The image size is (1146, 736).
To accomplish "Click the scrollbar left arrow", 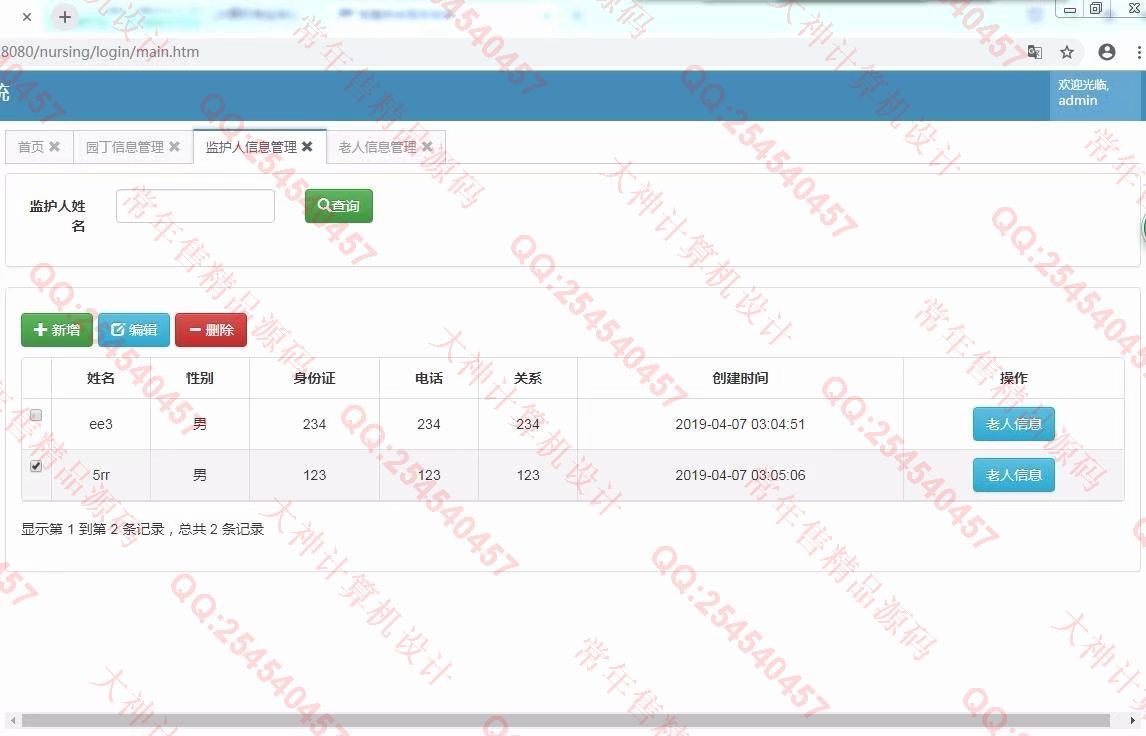I will point(12,721).
